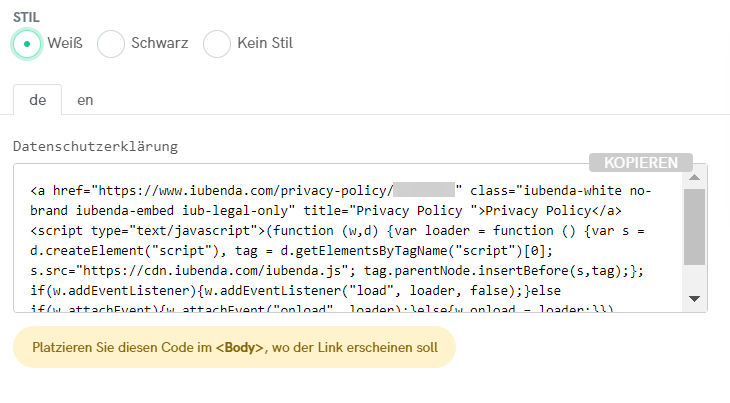Click the code box scroll-up arrow
Viewport: 730px width, 403px height.
[695, 176]
